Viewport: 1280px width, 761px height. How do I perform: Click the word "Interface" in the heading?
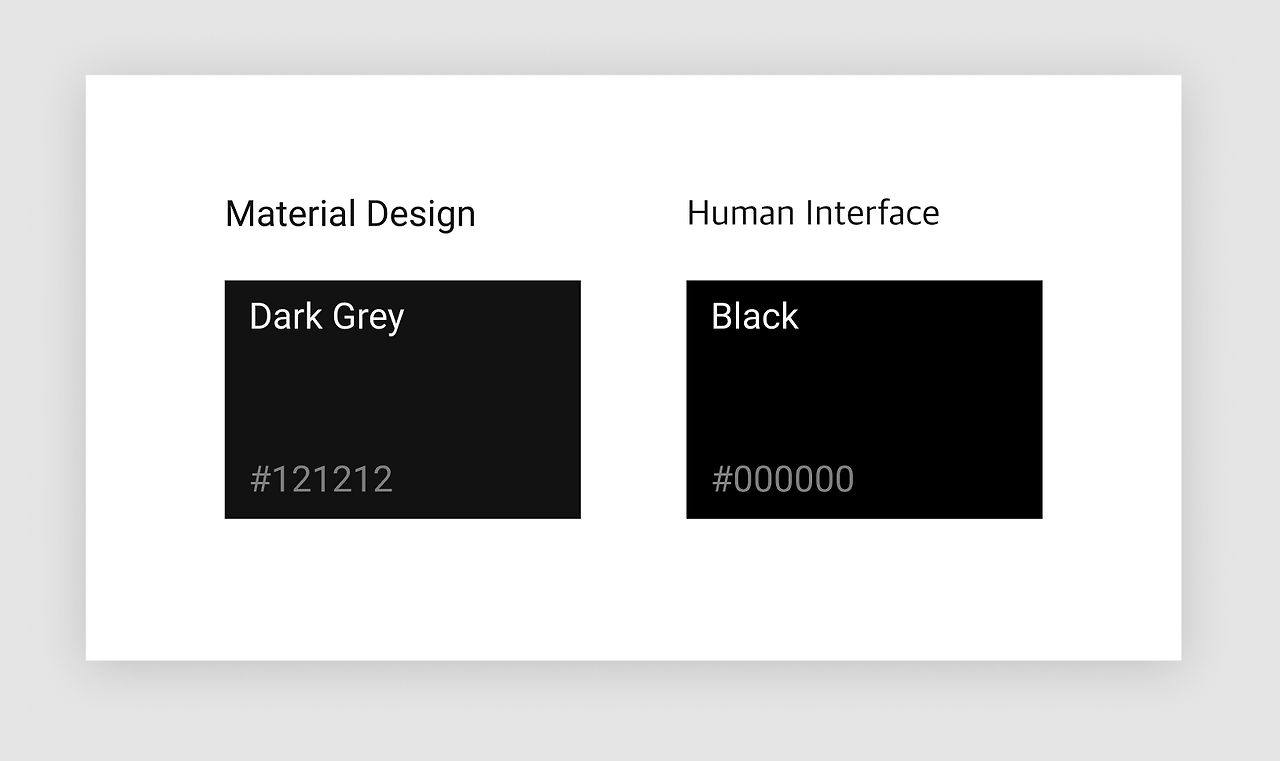pyautogui.click(x=873, y=213)
